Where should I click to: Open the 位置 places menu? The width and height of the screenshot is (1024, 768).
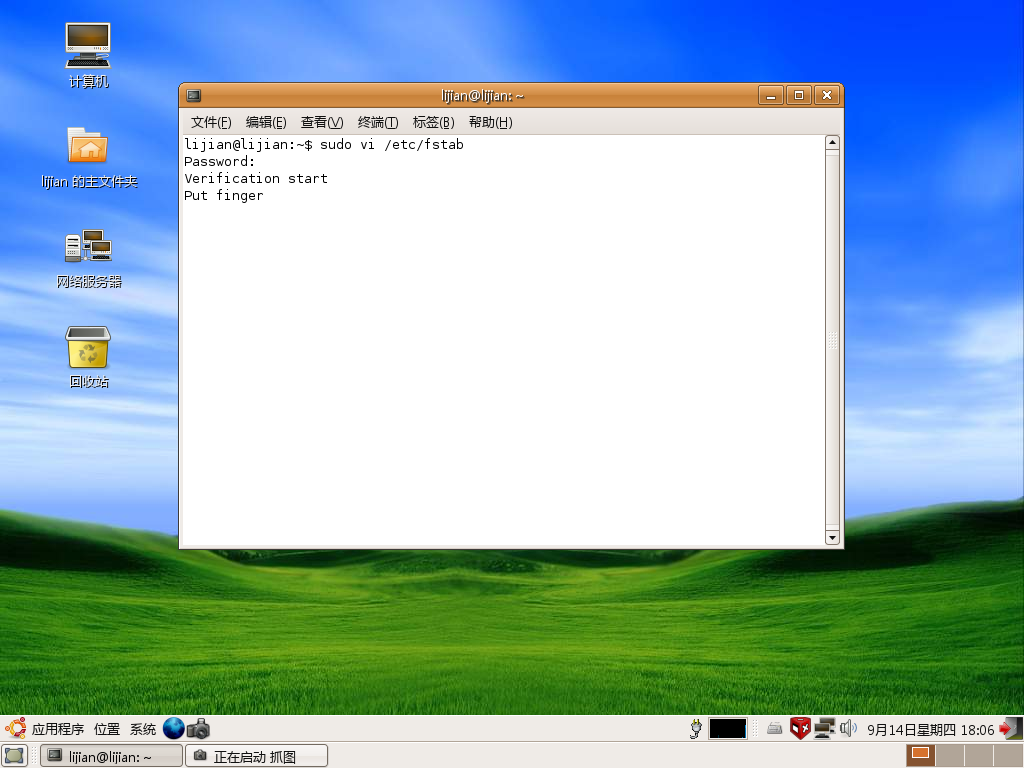pos(106,729)
